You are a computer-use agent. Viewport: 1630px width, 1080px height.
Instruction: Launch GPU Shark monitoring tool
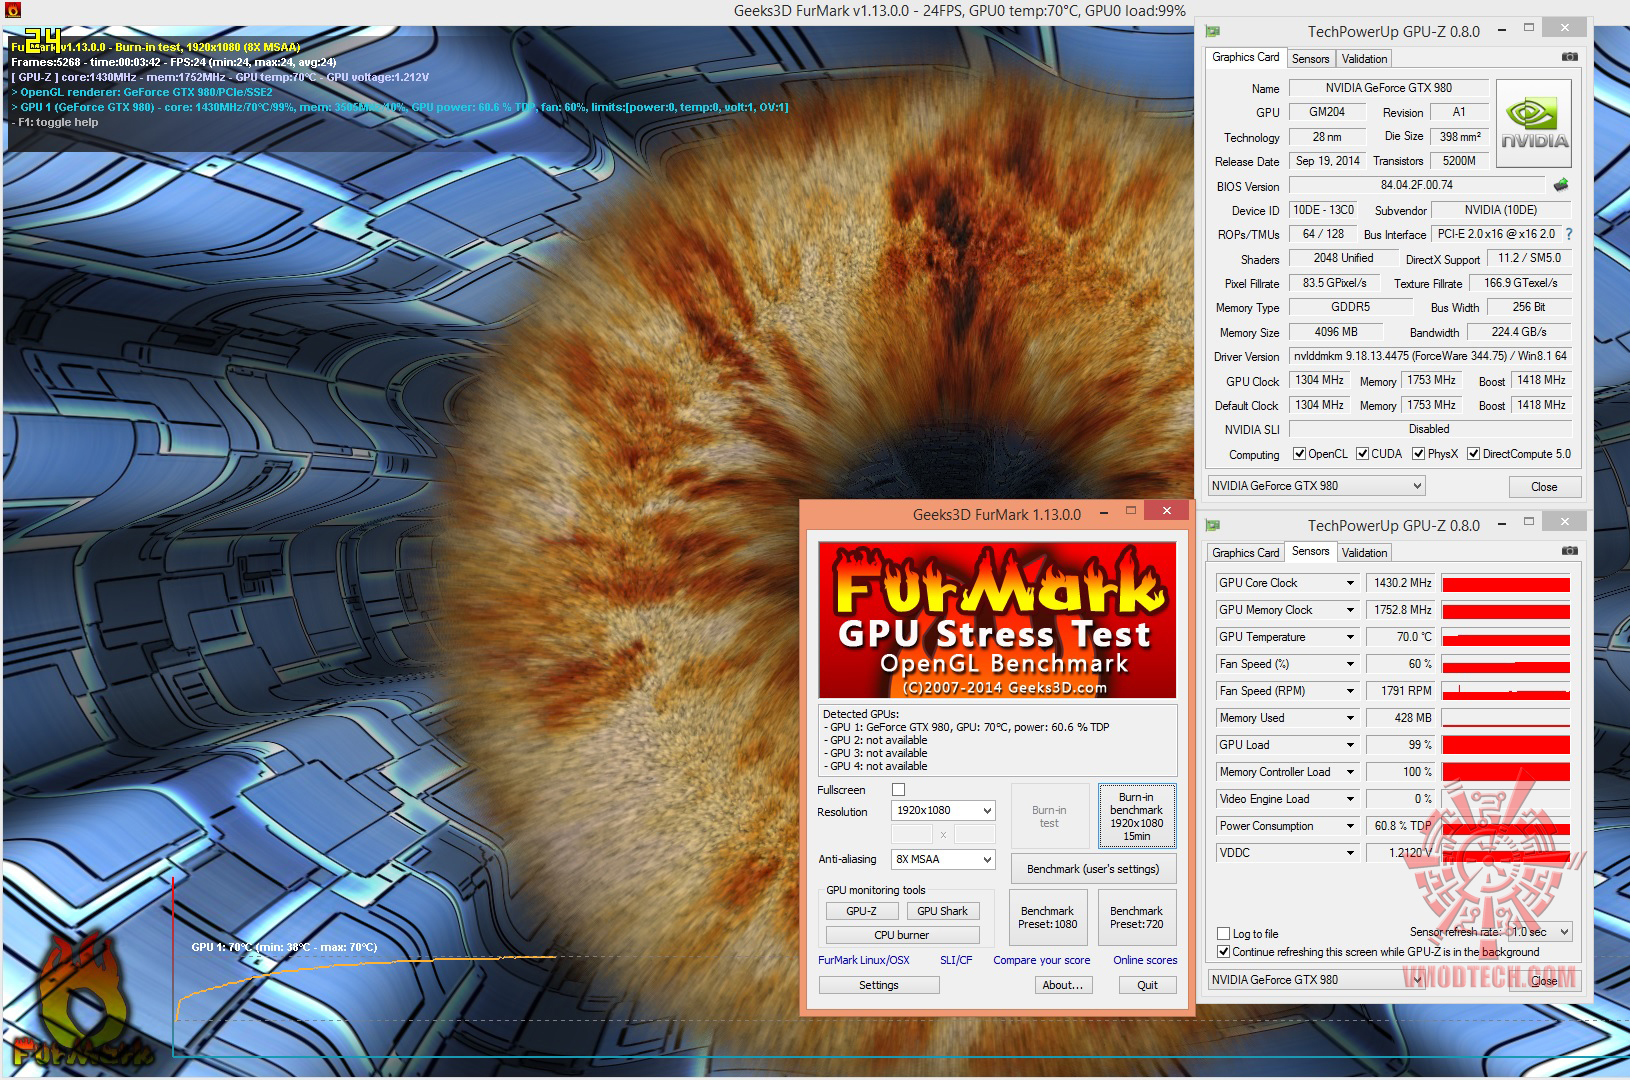tap(942, 911)
